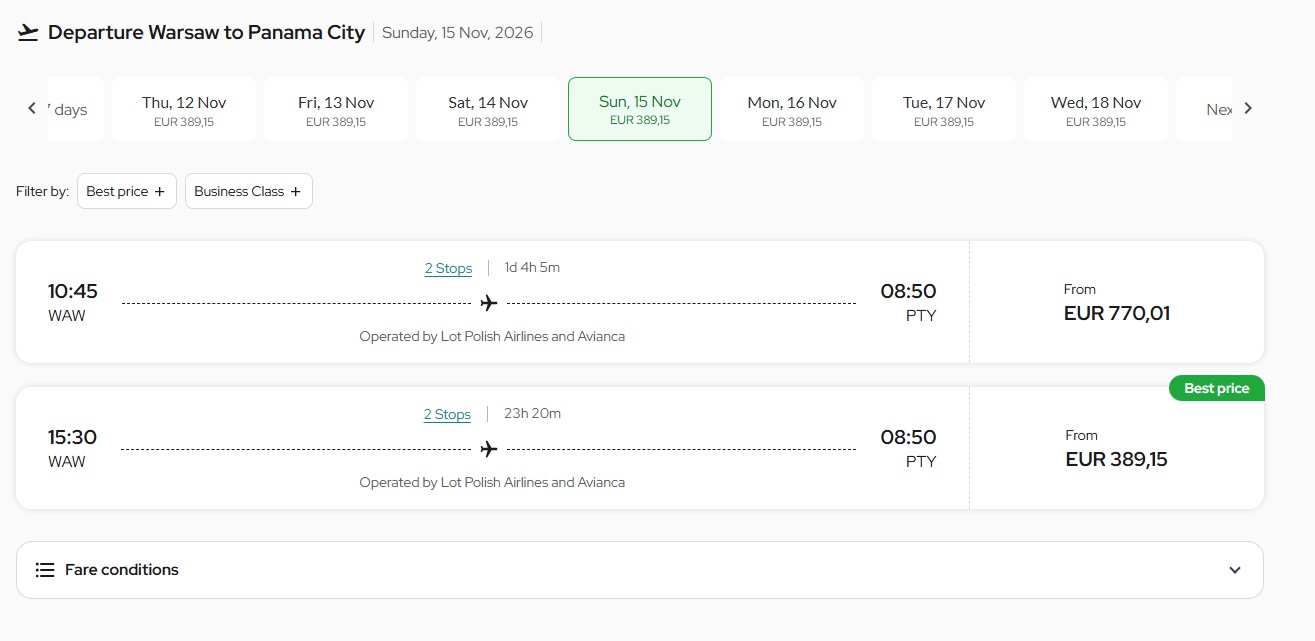Click the 23h 20m duration
Image resolution: width=1315 pixels, height=641 pixels.
coord(532,413)
